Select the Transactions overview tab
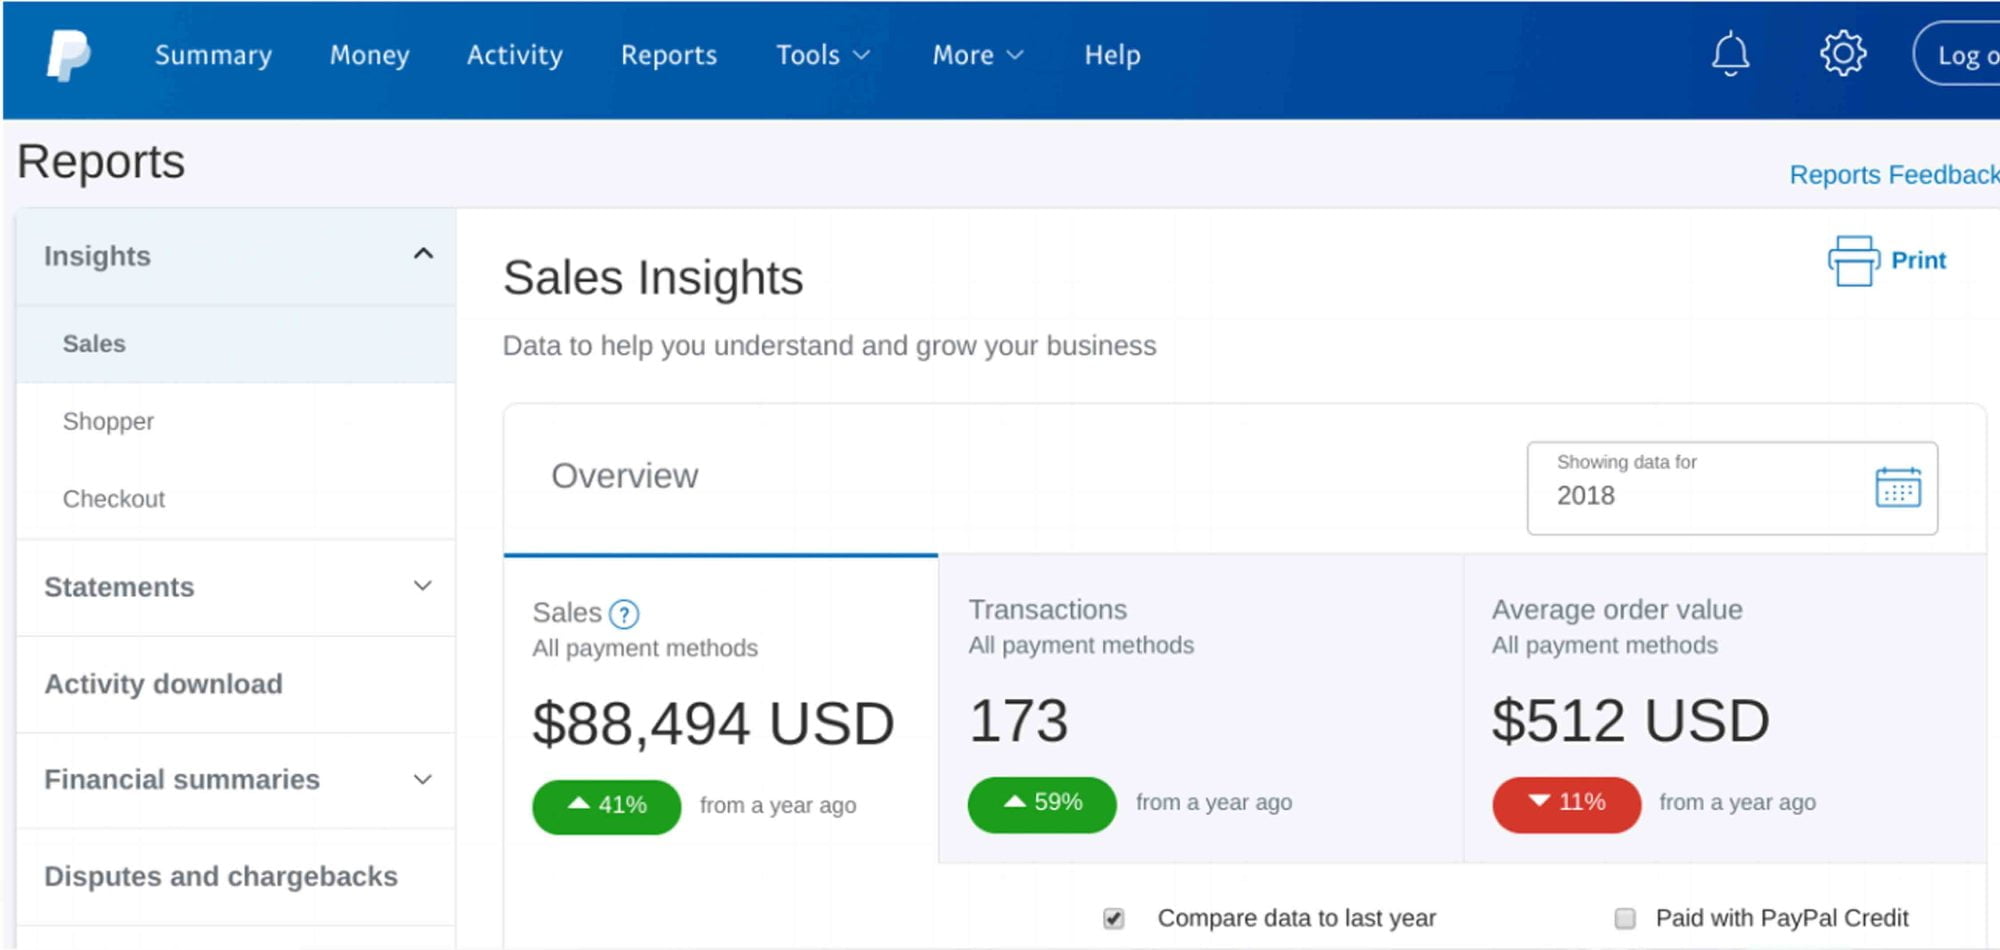Viewport: 2000px width, 950px height. pyautogui.click(x=1201, y=709)
